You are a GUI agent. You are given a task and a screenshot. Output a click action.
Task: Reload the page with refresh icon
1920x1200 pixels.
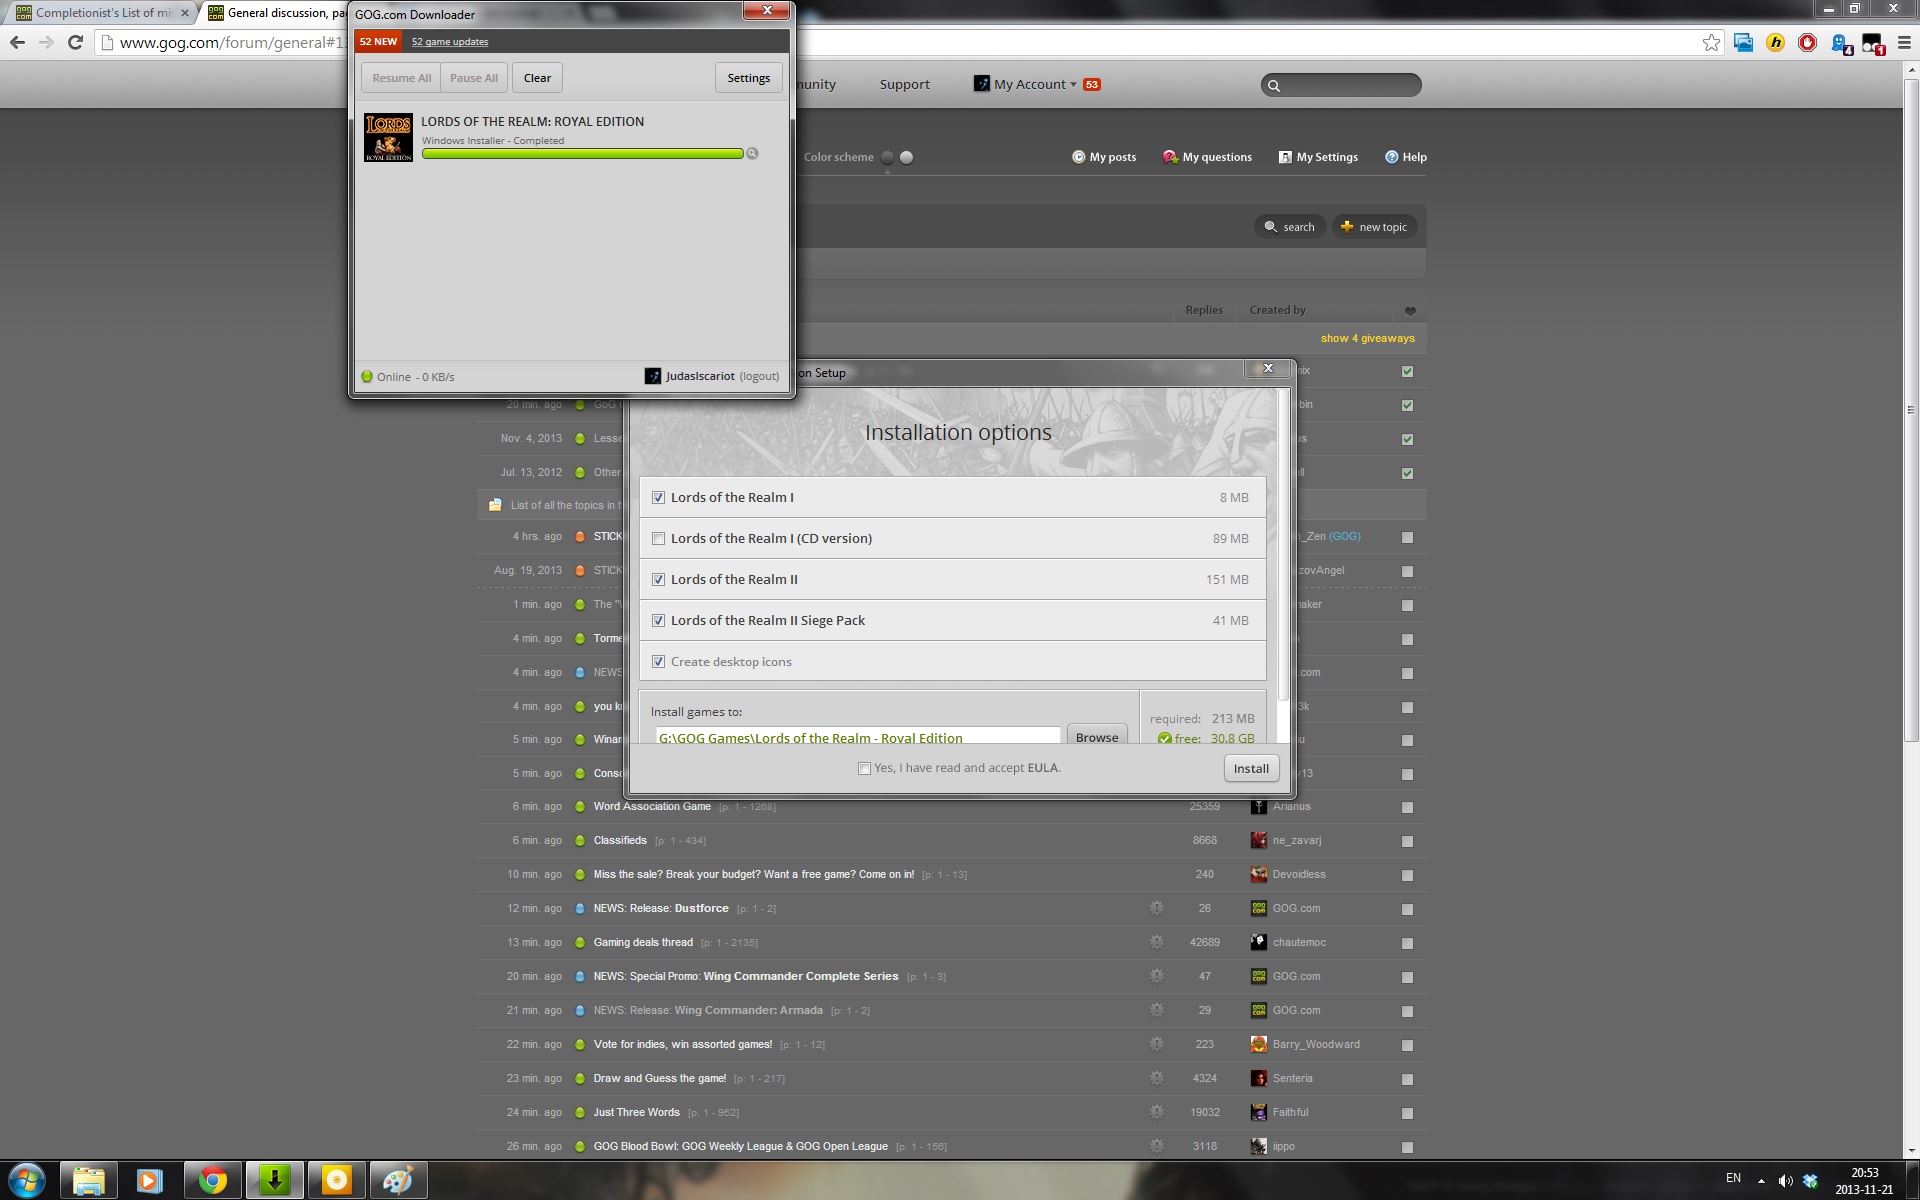tap(75, 42)
